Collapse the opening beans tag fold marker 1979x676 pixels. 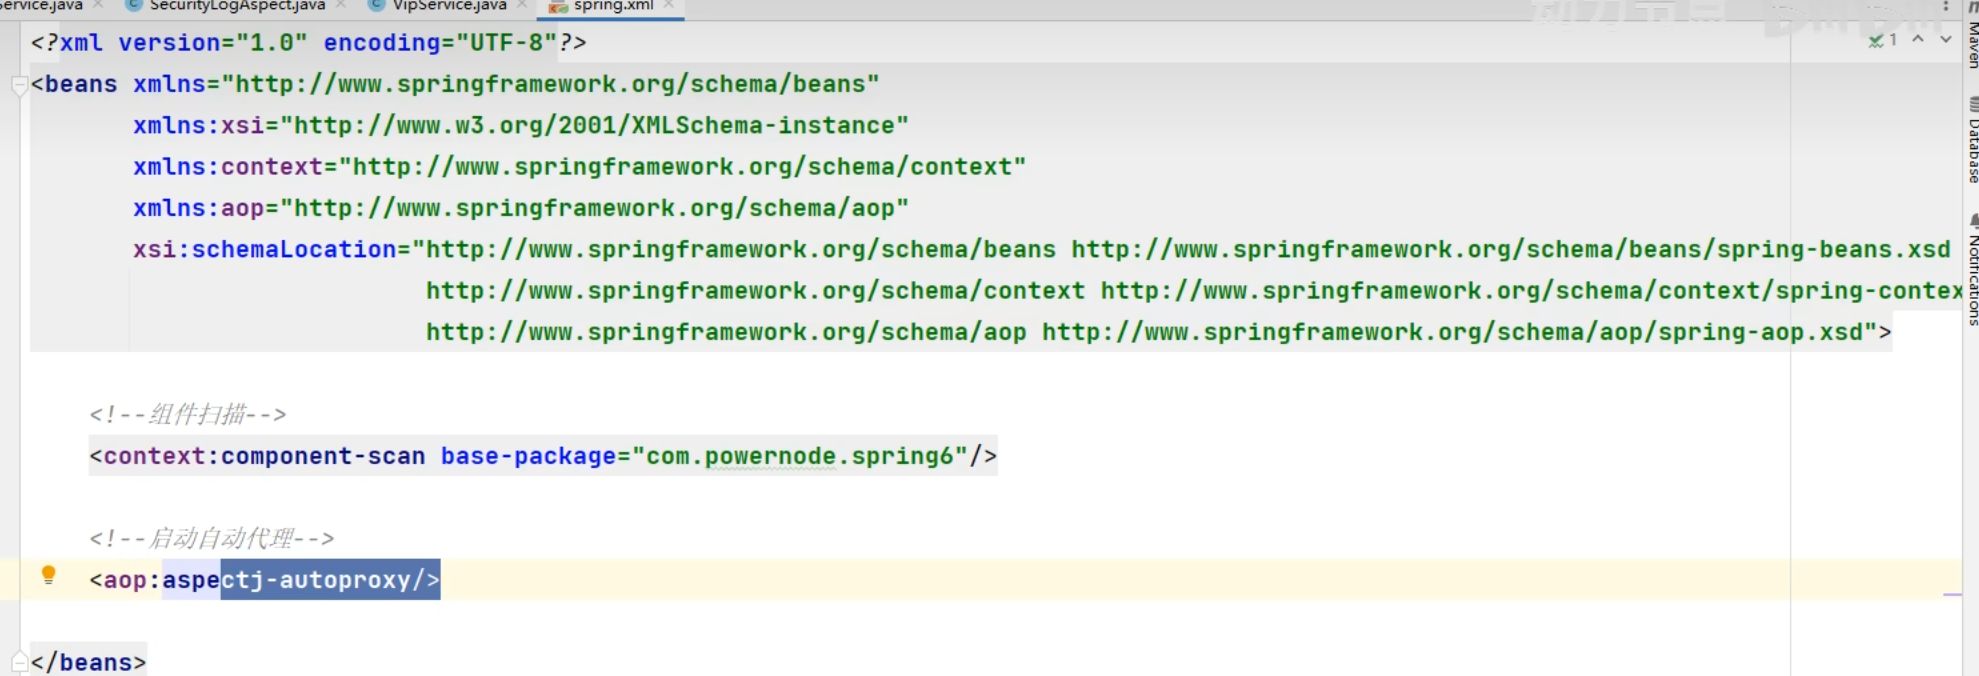(x=19, y=86)
